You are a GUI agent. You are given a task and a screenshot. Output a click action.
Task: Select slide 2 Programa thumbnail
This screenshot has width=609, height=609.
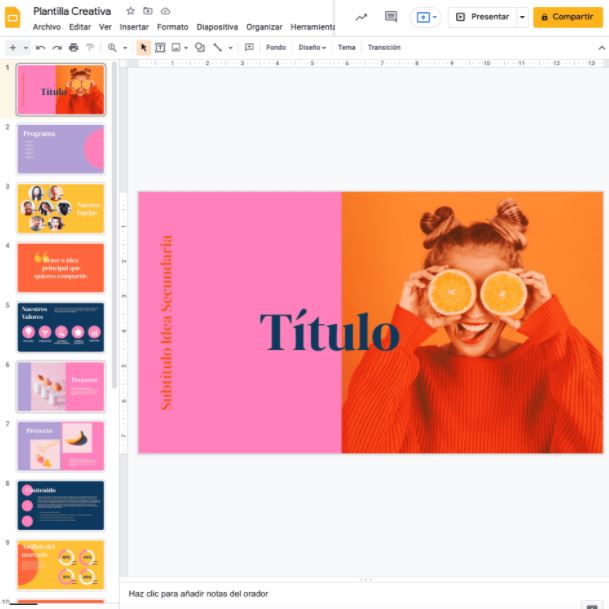pyautogui.click(x=61, y=149)
